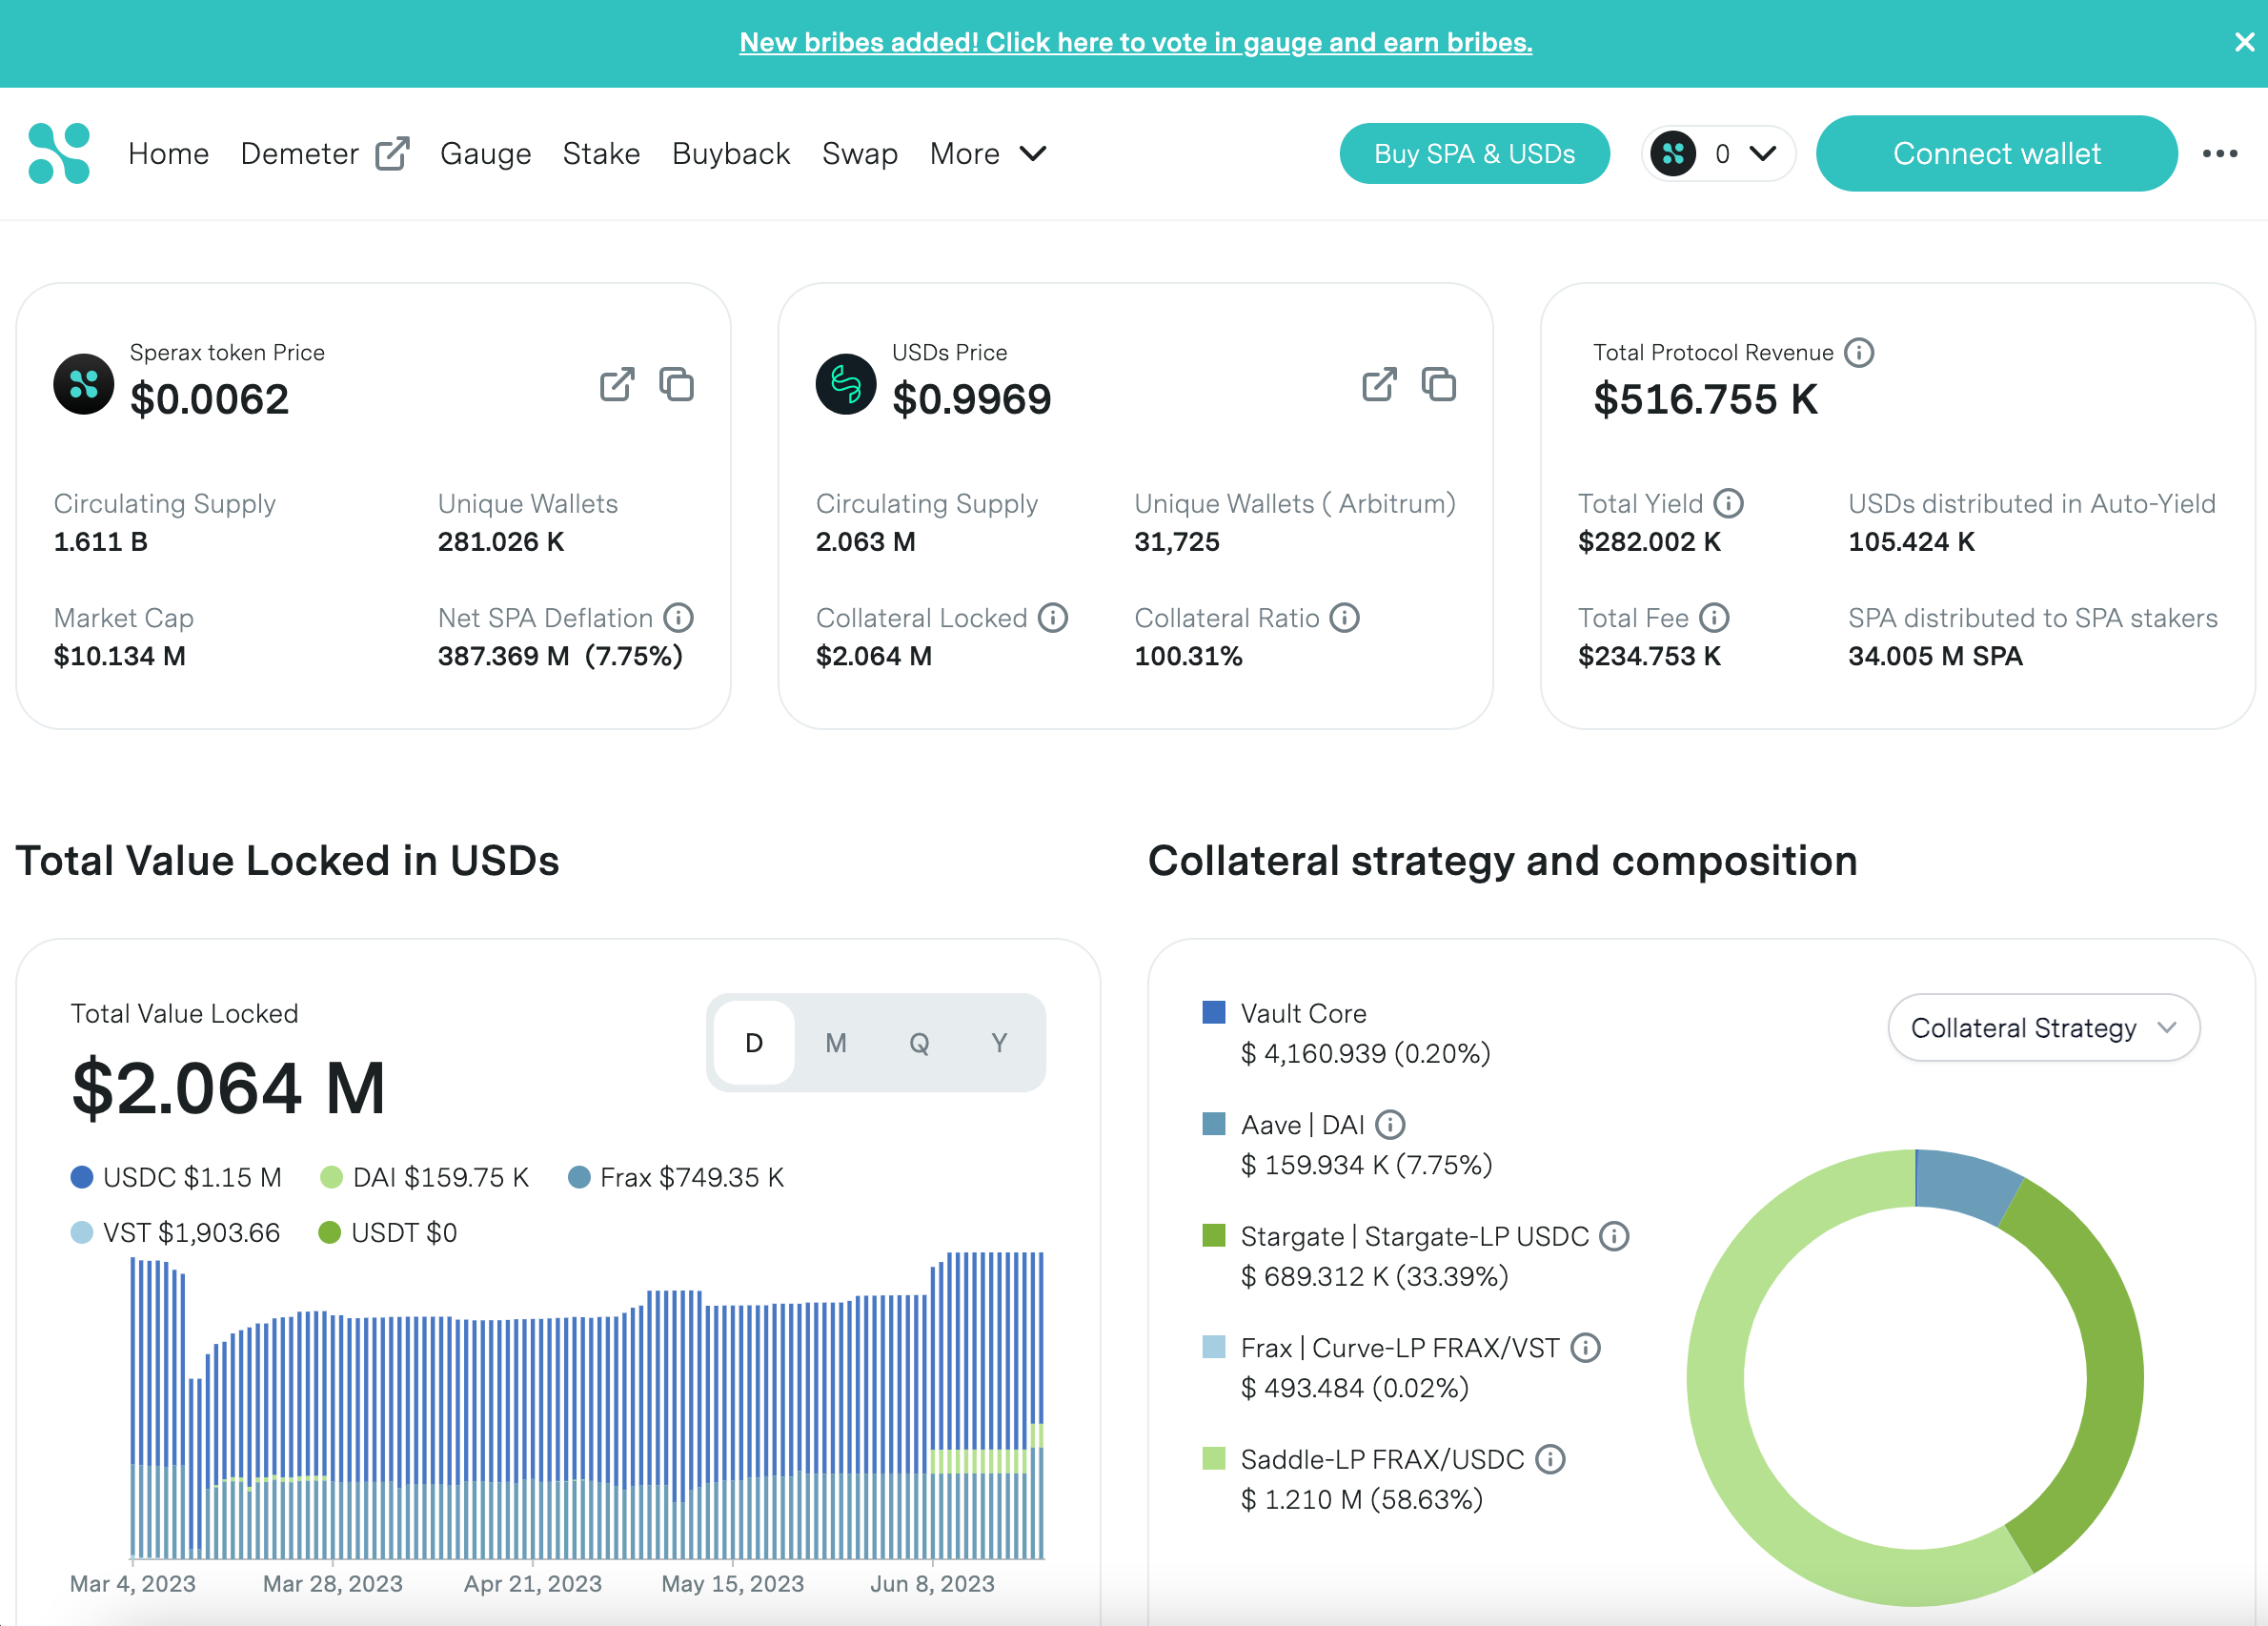The height and width of the screenshot is (1626, 2268).
Task: Select the D daily chart range
Action: pos(754,1043)
